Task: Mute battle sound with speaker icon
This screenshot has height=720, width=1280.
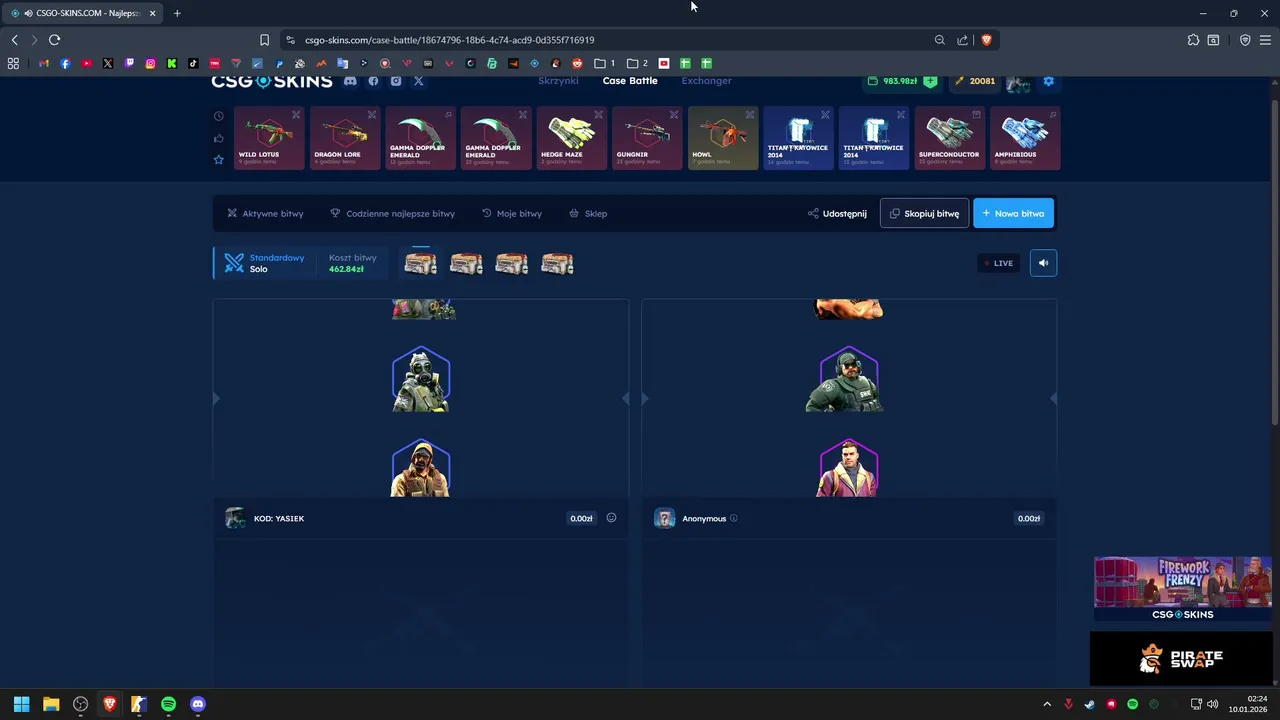Action: point(1043,263)
